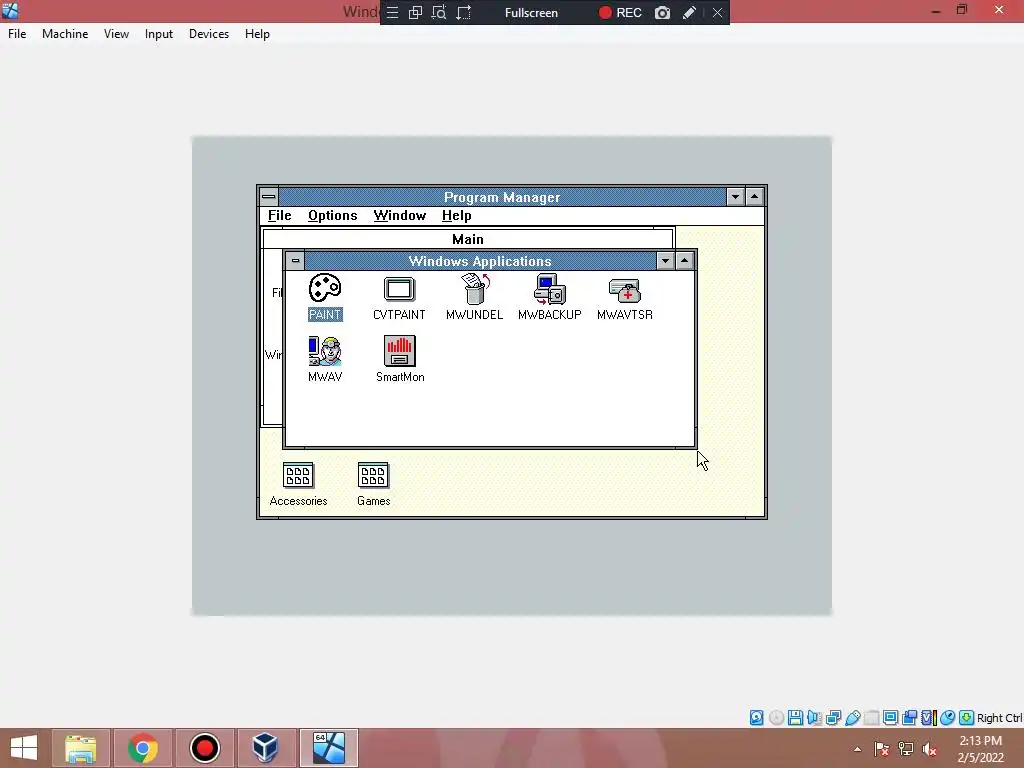The height and width of the screenshot is (768, 1024).
Task: Open File Explorer from the taskbar
Action: [x=80, y=748]
